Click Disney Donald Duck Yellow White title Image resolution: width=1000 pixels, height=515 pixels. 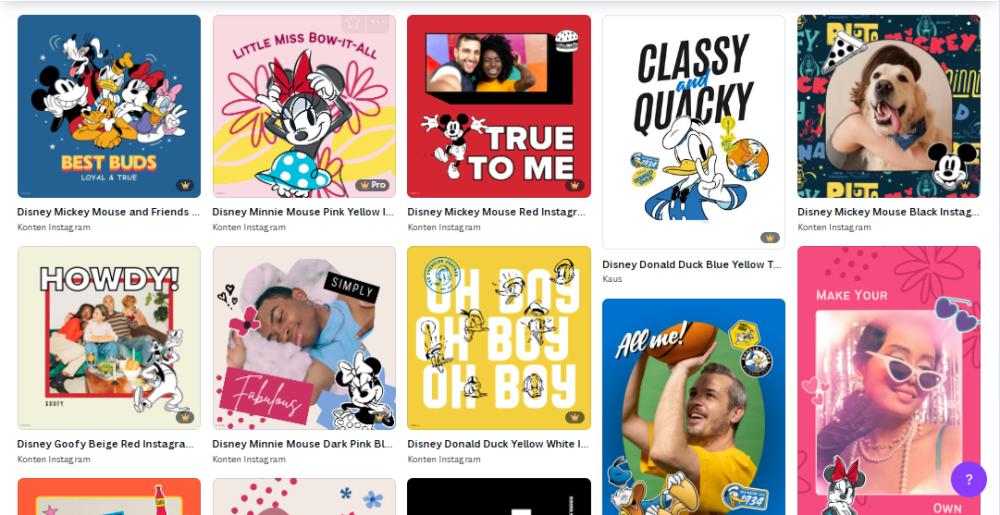497,444
